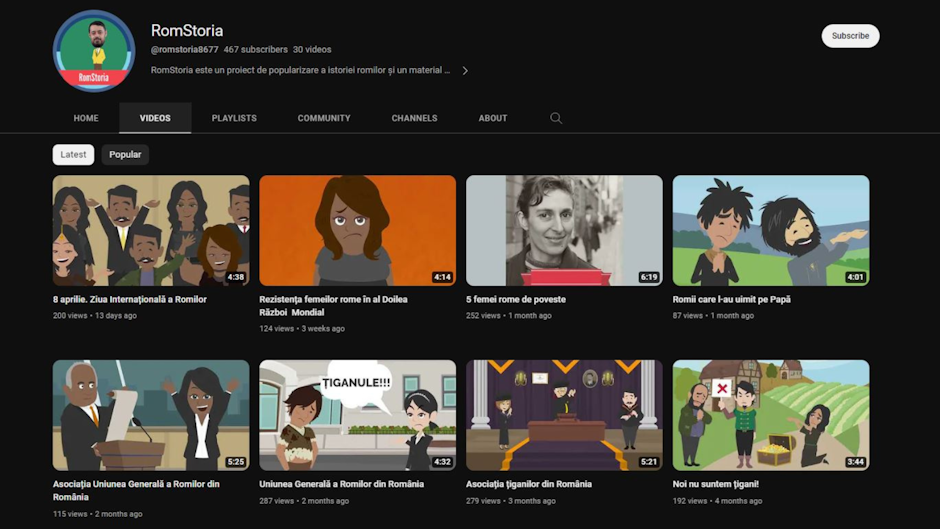This screenshot has height=529, width=940.
Task: Expand channel description with chevron arrow
Action: 465,71
